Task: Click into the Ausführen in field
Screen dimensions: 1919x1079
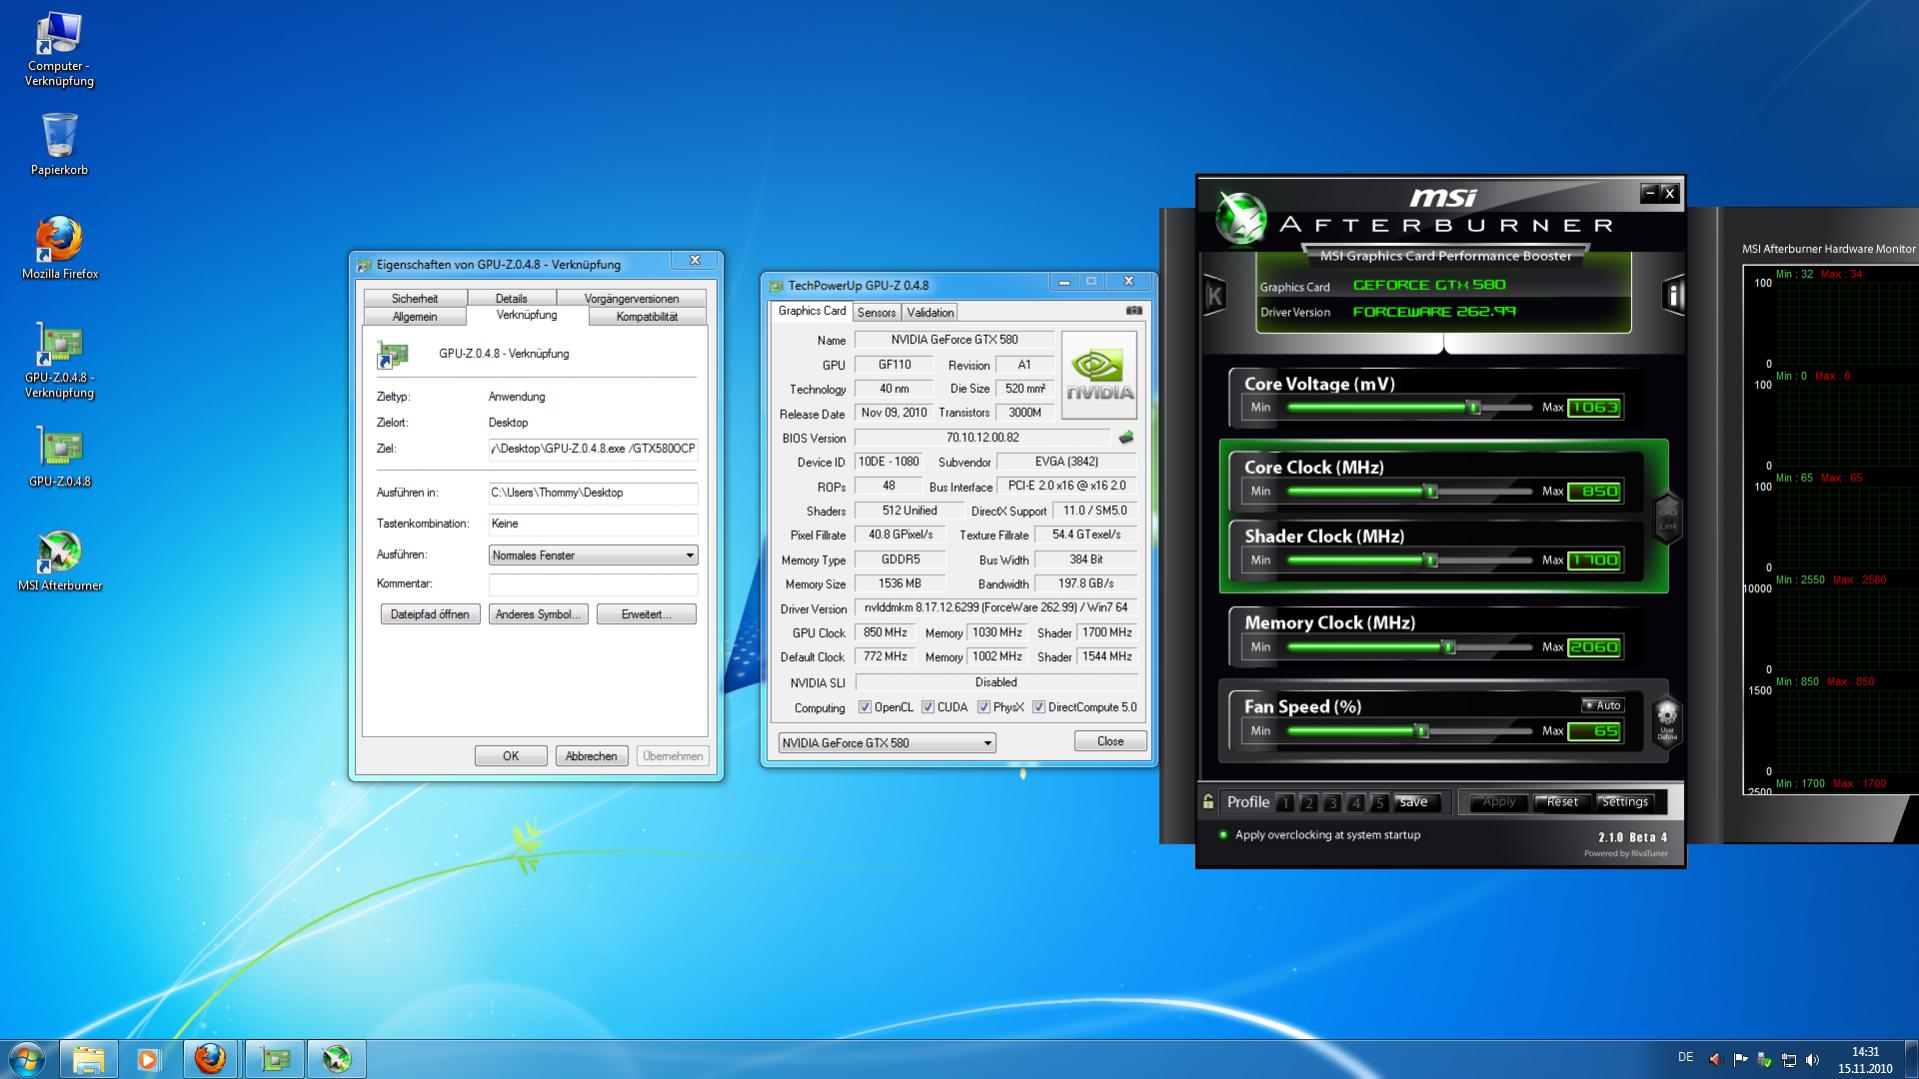Action: pos(593,493)
